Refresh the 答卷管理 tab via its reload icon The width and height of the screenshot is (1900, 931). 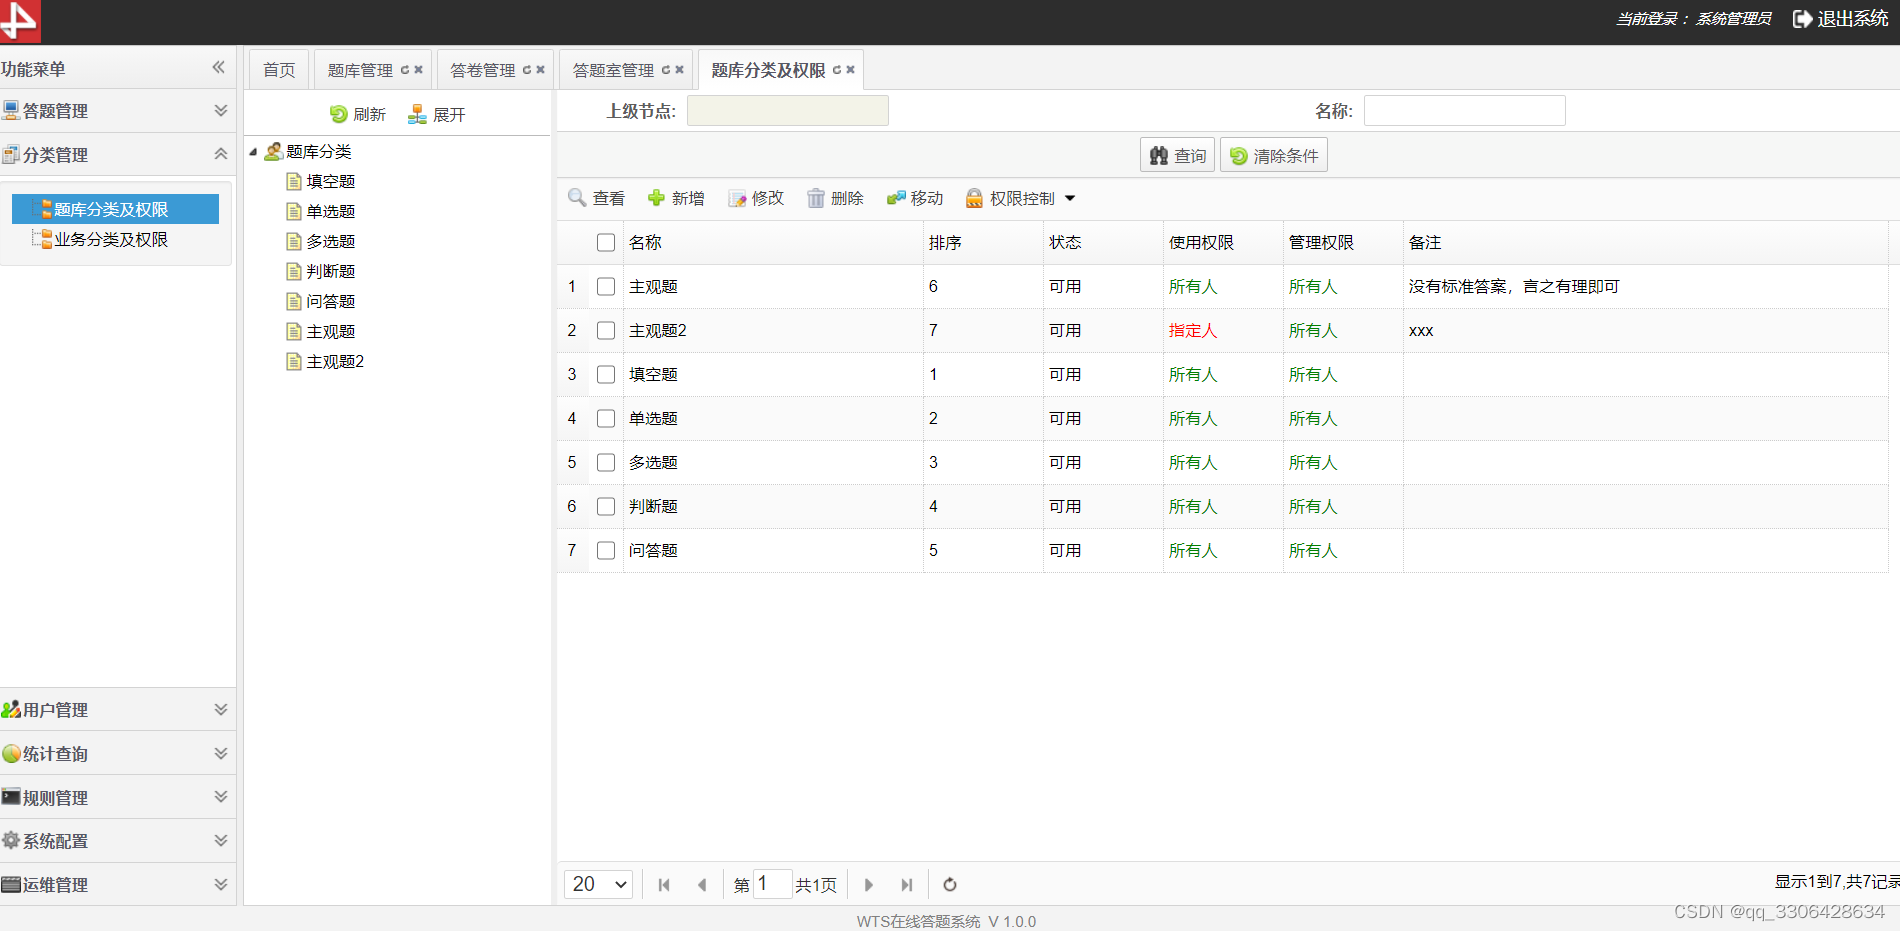[x=527, y=70]
